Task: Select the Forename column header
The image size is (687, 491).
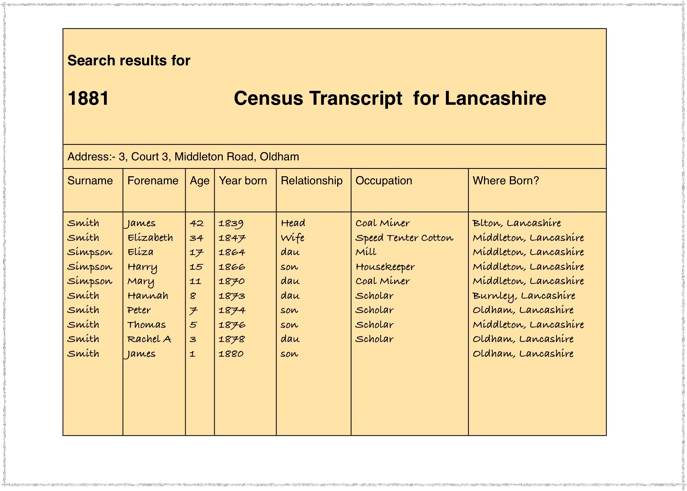Action: click(x=153, y=181)
